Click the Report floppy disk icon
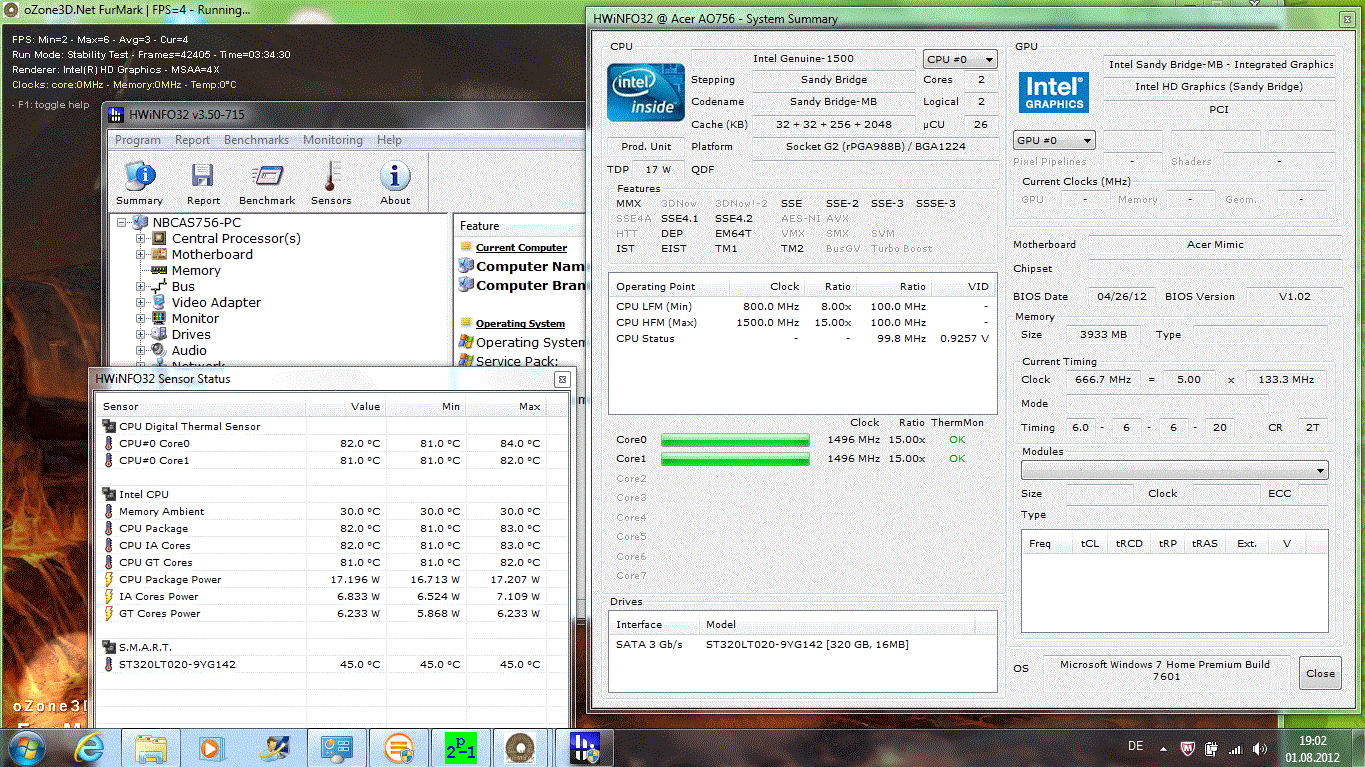 coord(203,177)
